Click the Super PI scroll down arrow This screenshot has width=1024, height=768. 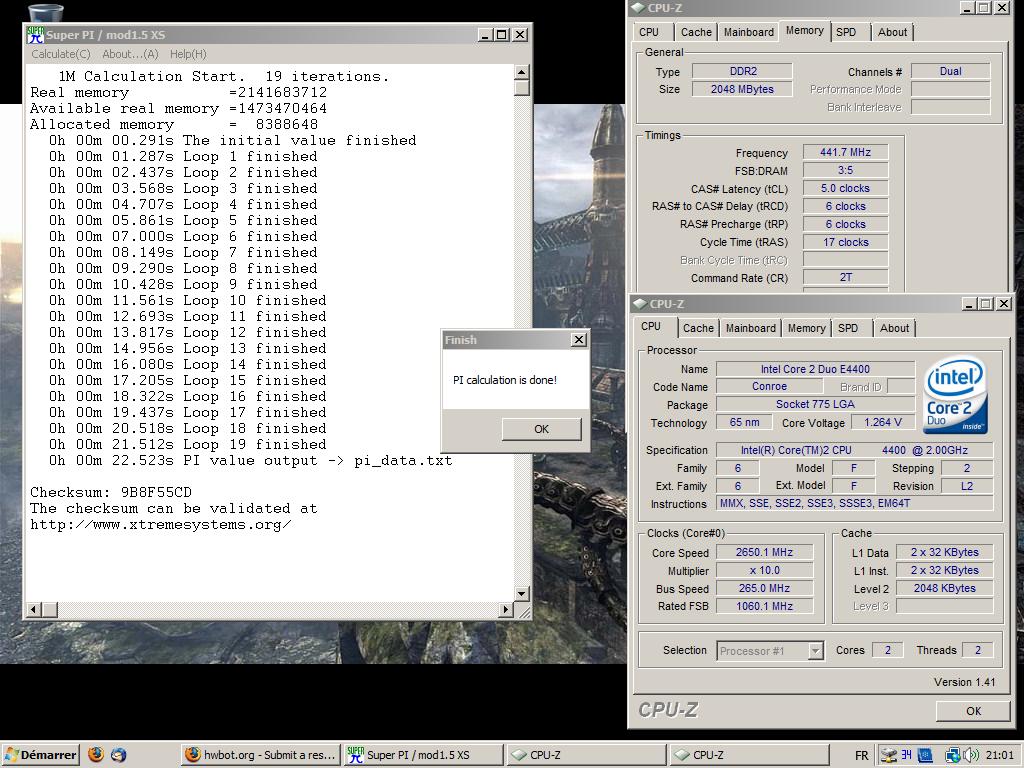(x=521, y=593)
